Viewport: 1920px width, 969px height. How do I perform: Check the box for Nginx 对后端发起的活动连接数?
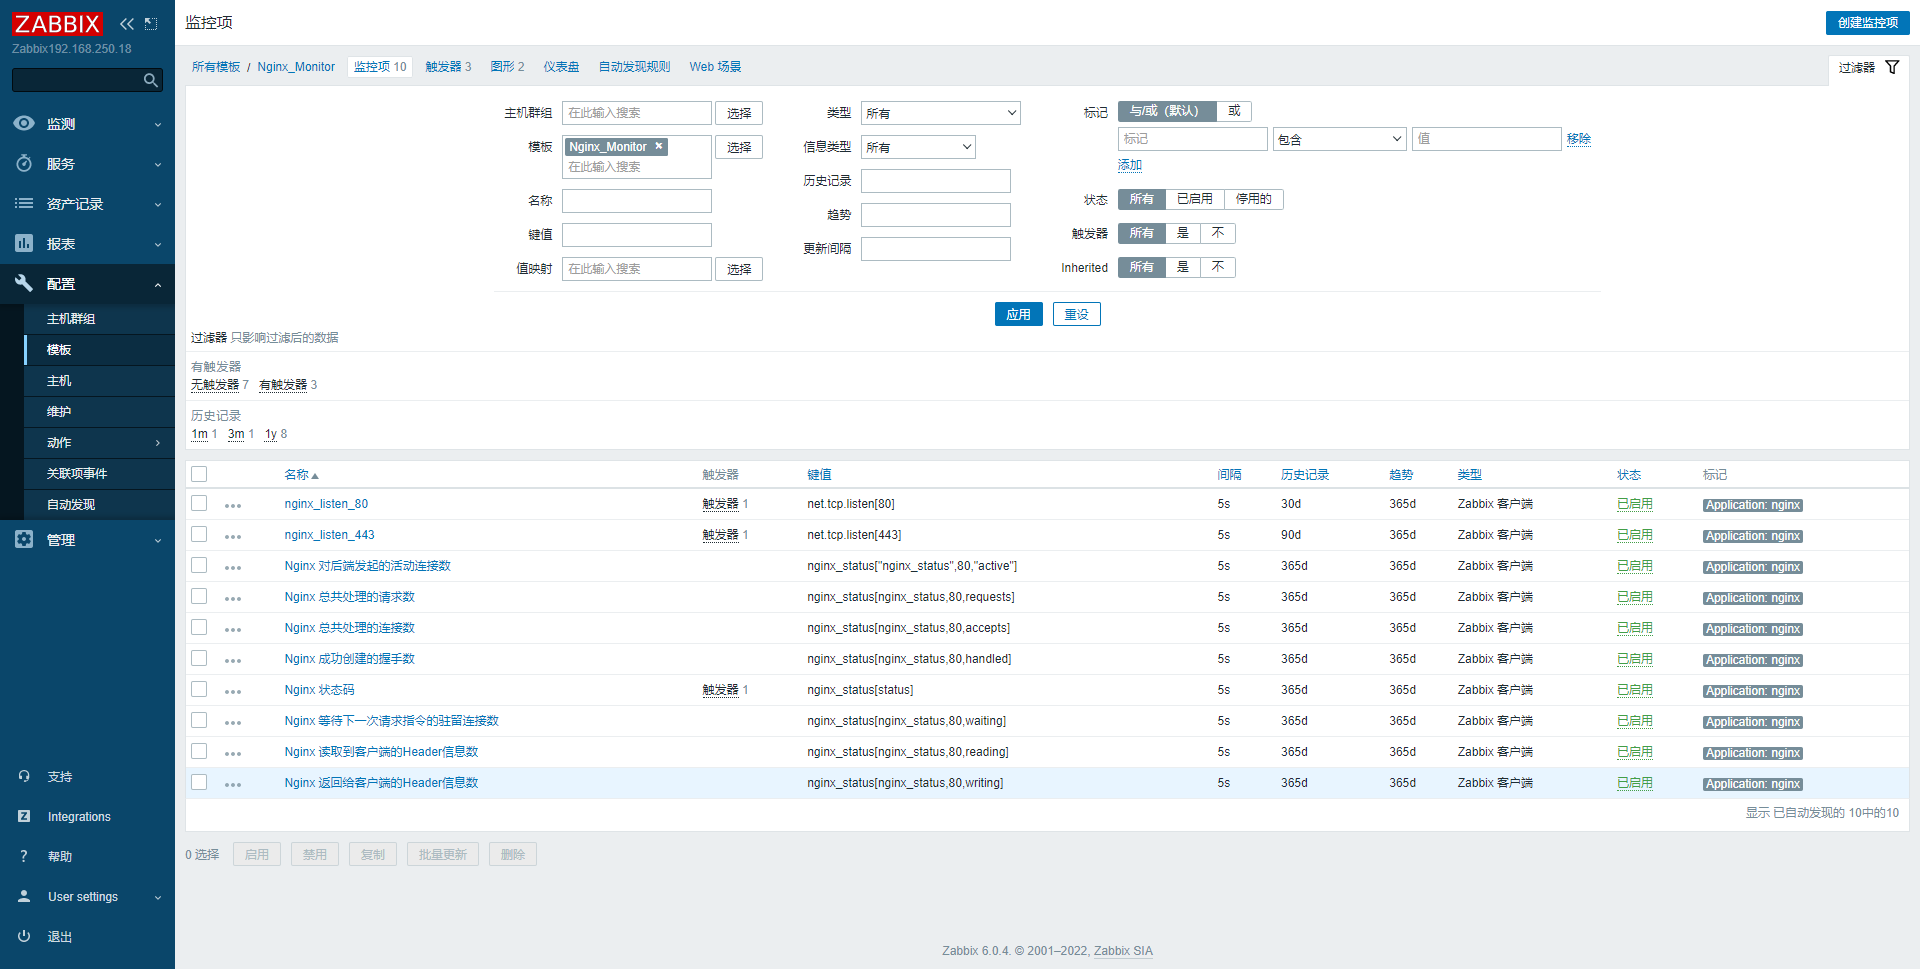(199, 565)
